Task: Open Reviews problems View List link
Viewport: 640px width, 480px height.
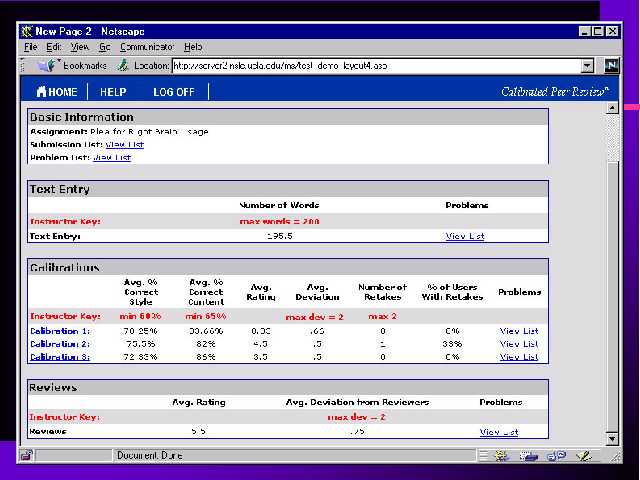Action: click(x=499, y=432)
